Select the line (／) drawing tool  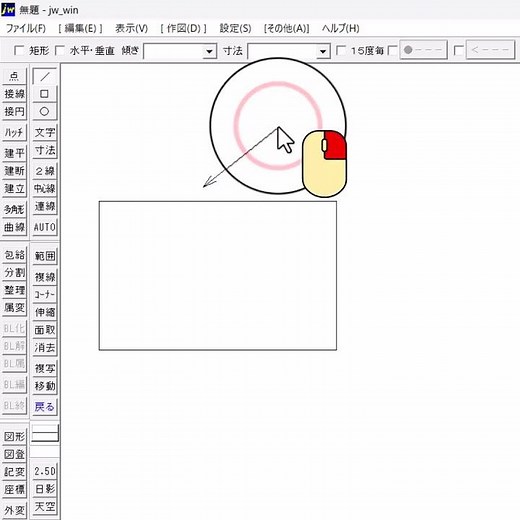tap(45, 77)
